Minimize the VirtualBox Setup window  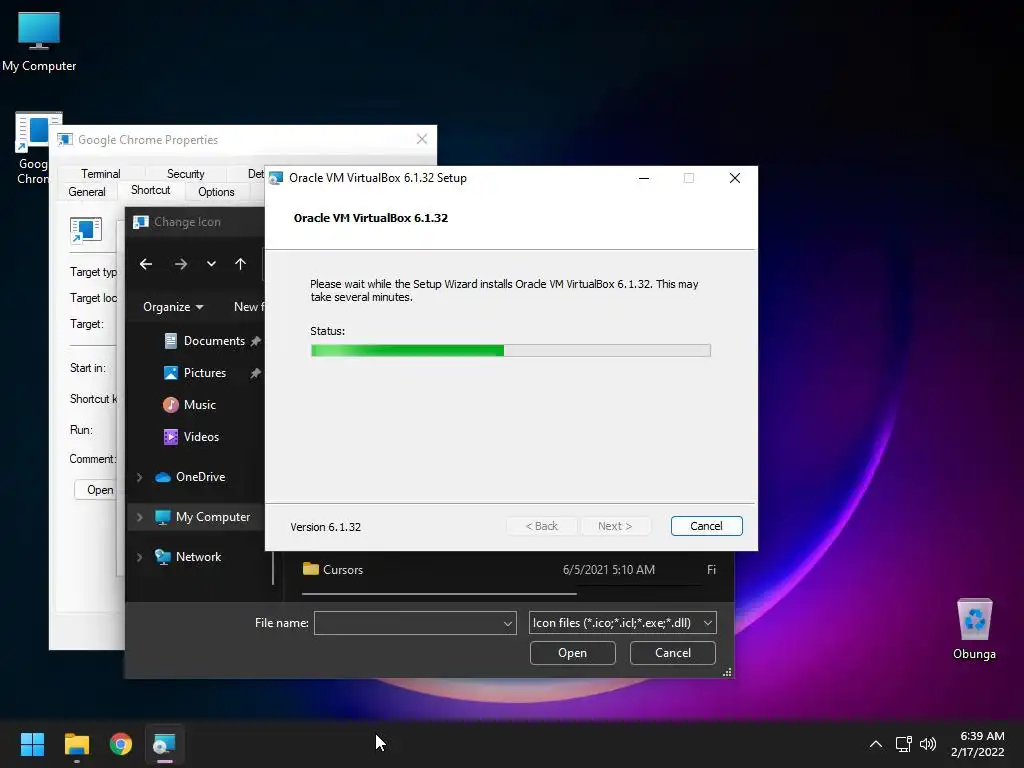(644, 178)
